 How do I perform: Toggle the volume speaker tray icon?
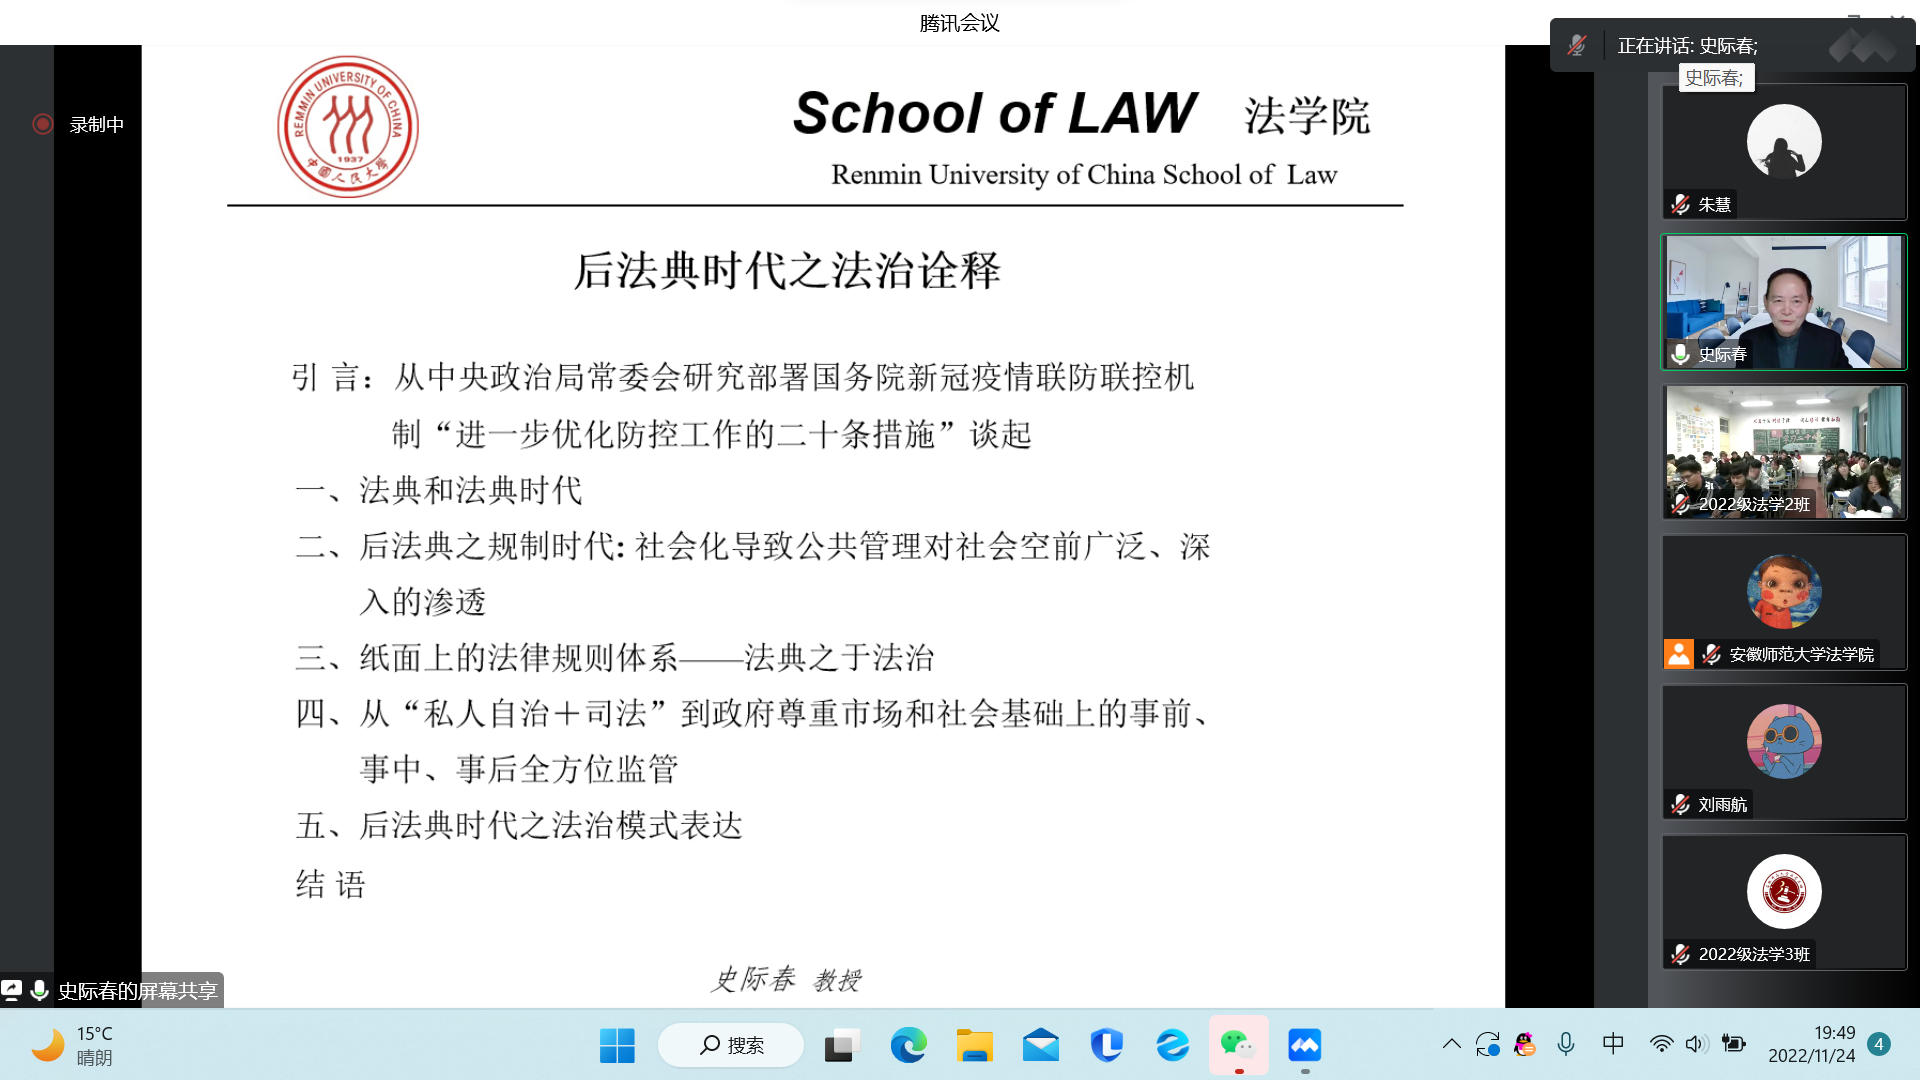point(1695,1044)
